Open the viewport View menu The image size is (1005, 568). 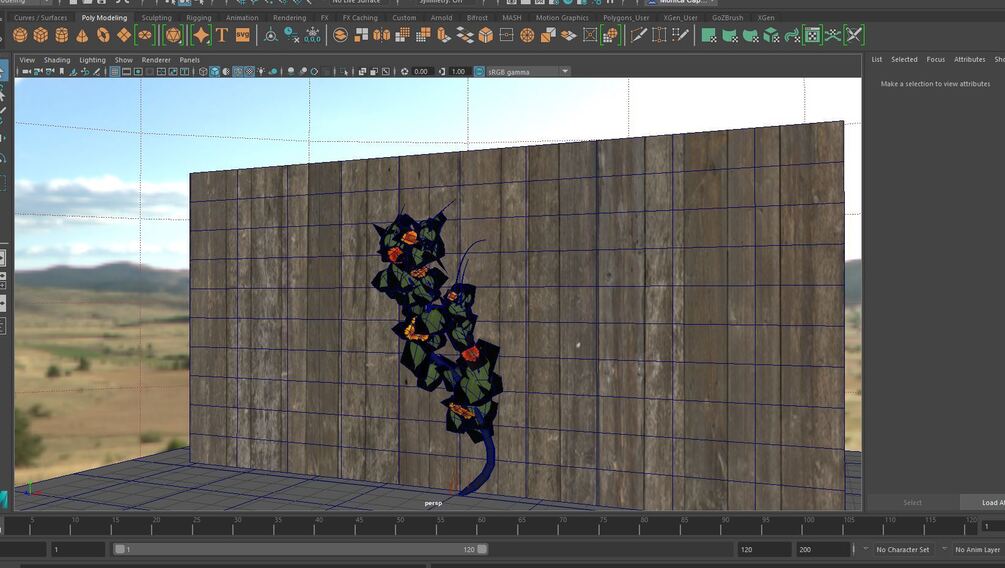coord(27,60)
